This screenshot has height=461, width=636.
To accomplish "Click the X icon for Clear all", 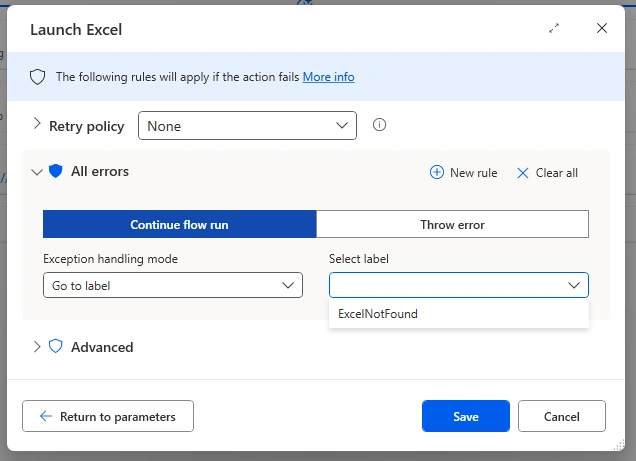I will coord(522,173).
